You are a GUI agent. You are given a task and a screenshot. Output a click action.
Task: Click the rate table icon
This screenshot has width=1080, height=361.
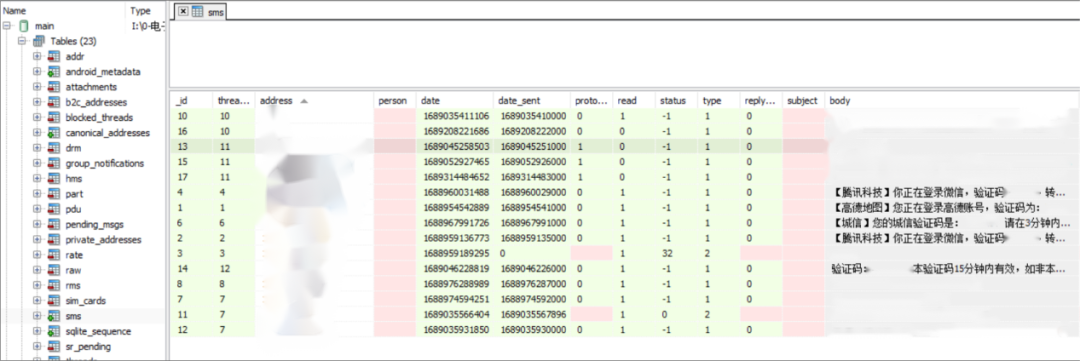54,255
